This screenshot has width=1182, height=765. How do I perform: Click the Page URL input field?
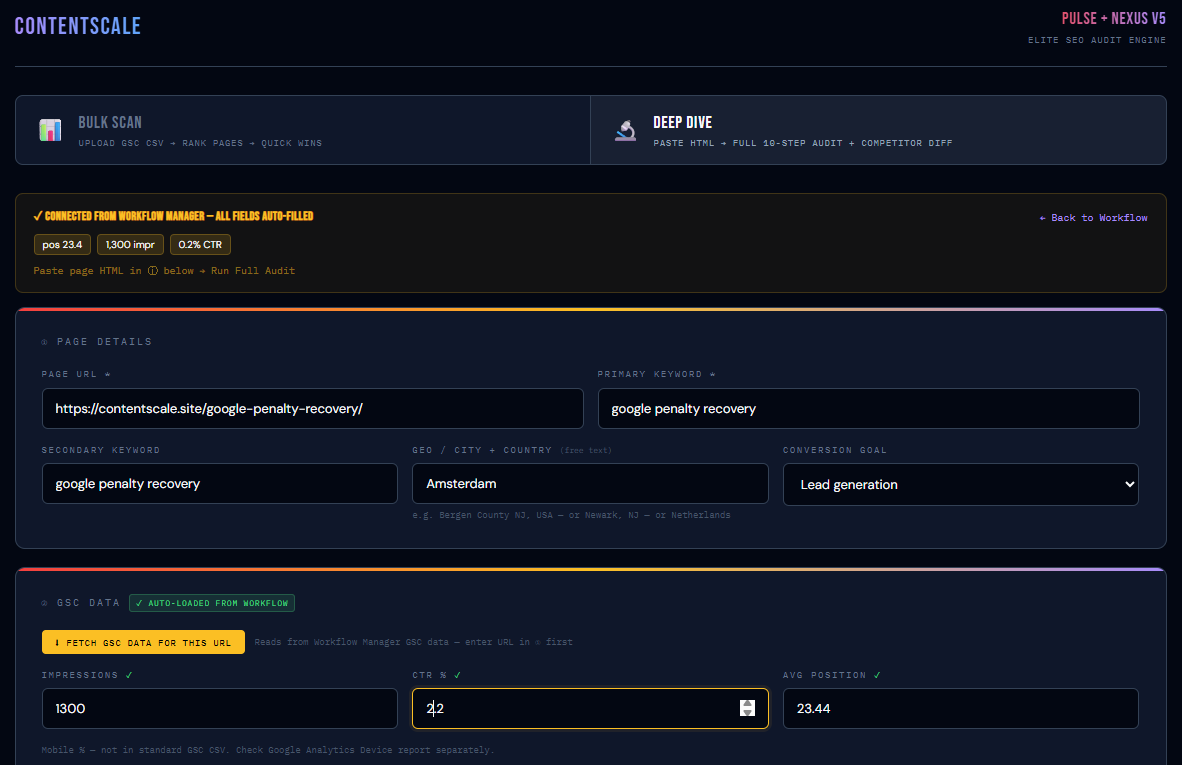click(312, 408)
